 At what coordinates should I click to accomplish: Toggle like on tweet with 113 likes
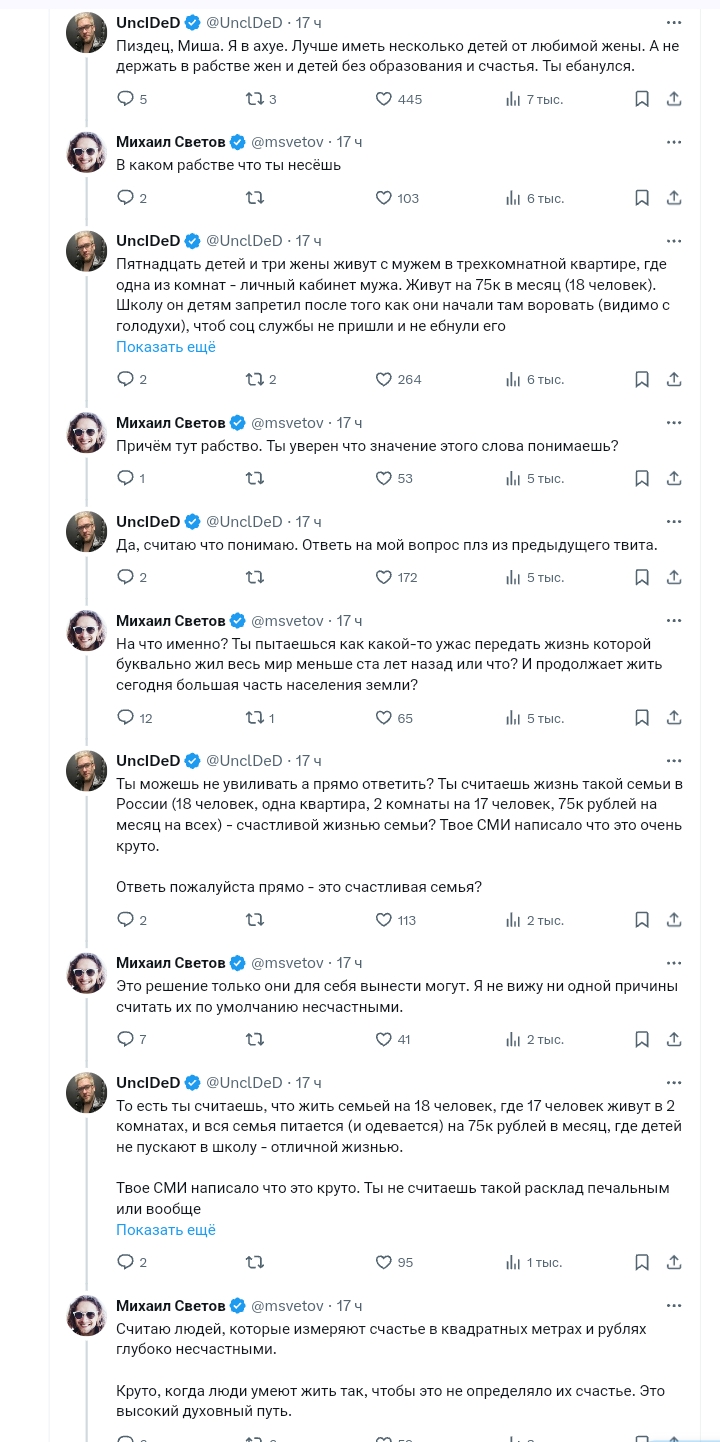pos(384,920)
